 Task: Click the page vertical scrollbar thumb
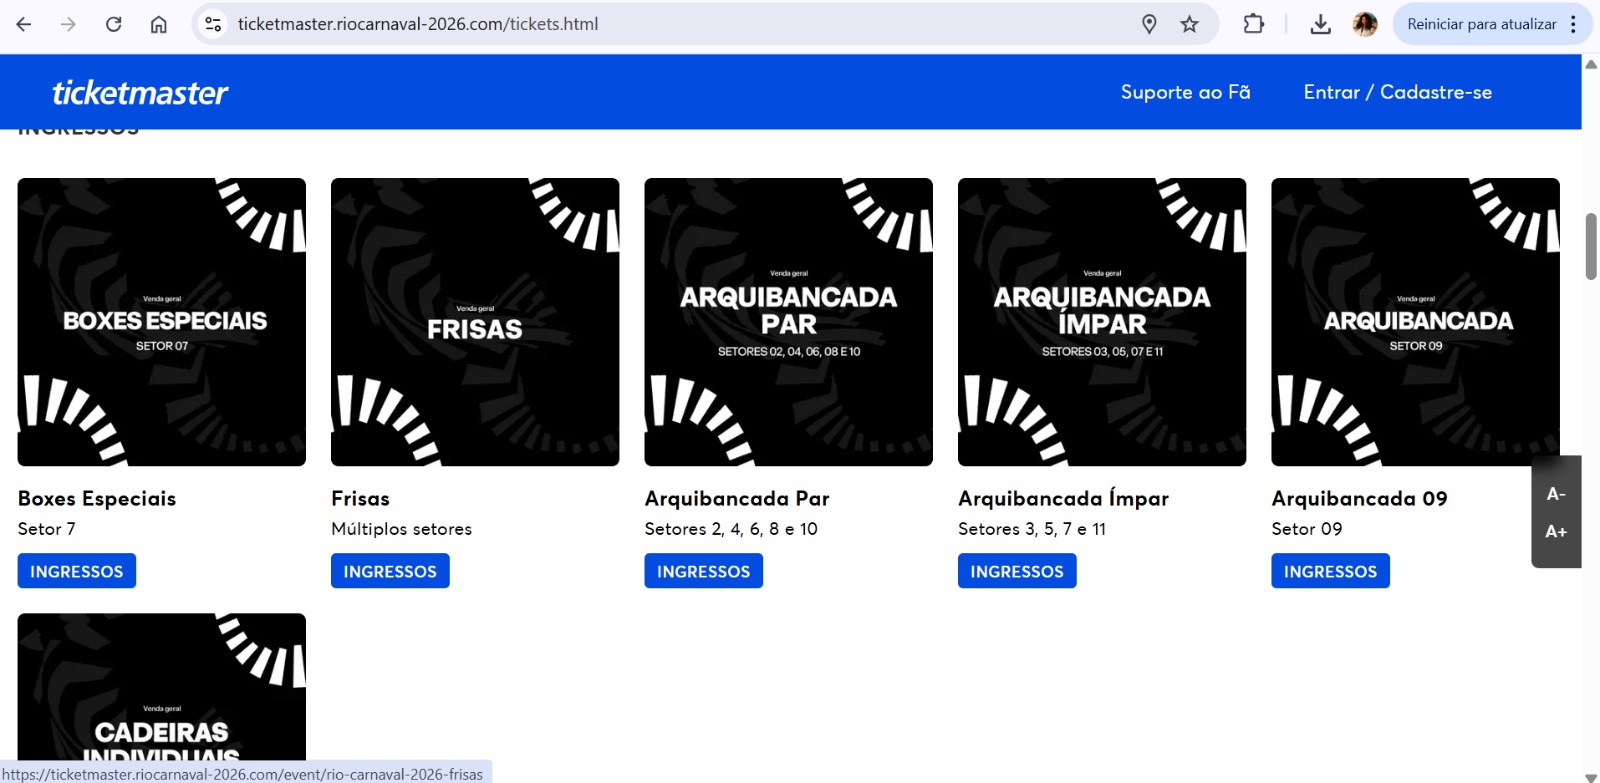(x=1590, y=246)
